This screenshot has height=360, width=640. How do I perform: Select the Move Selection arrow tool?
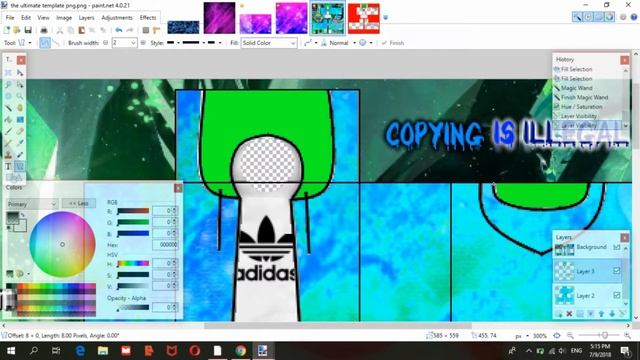(20, 73)
